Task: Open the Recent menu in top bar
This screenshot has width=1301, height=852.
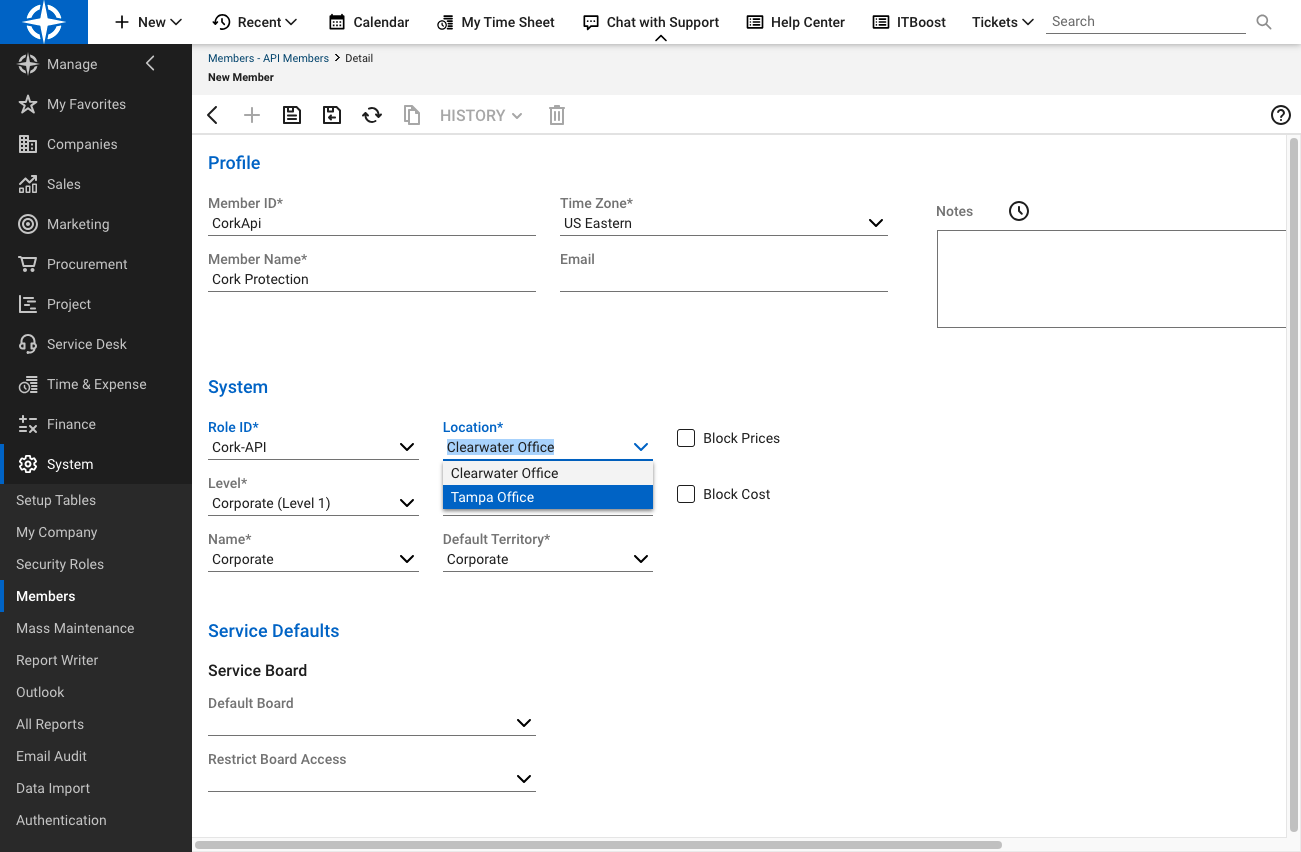Action: coord(255,22)
